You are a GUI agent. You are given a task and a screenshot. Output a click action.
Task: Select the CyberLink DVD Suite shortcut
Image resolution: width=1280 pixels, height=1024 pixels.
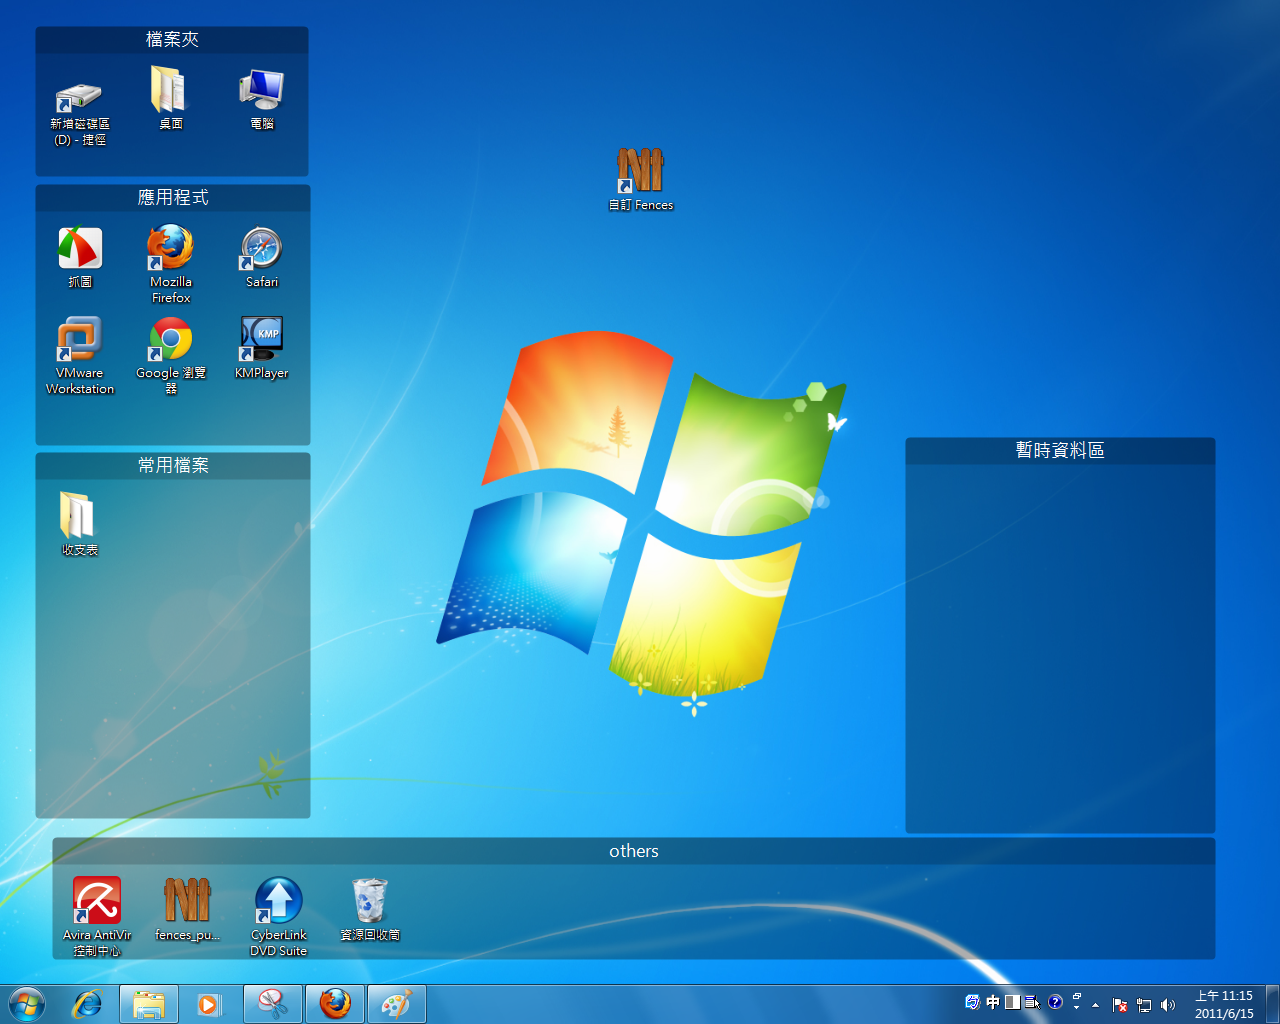(x=279, y=916)
